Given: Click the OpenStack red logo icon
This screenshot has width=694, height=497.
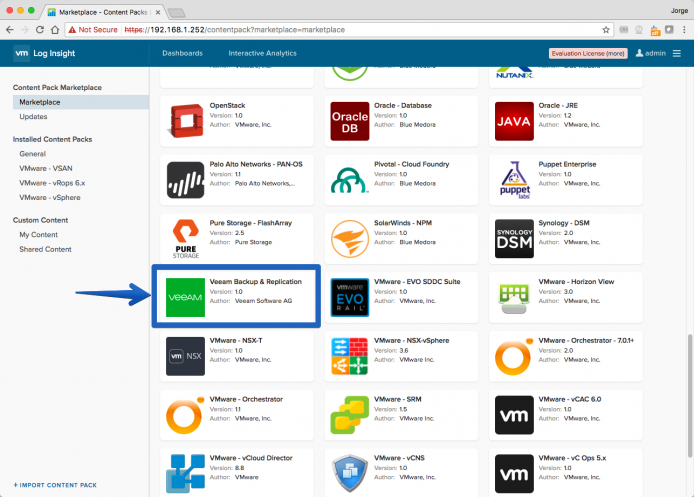Looking at the screenshot, I should pos(185,121).
